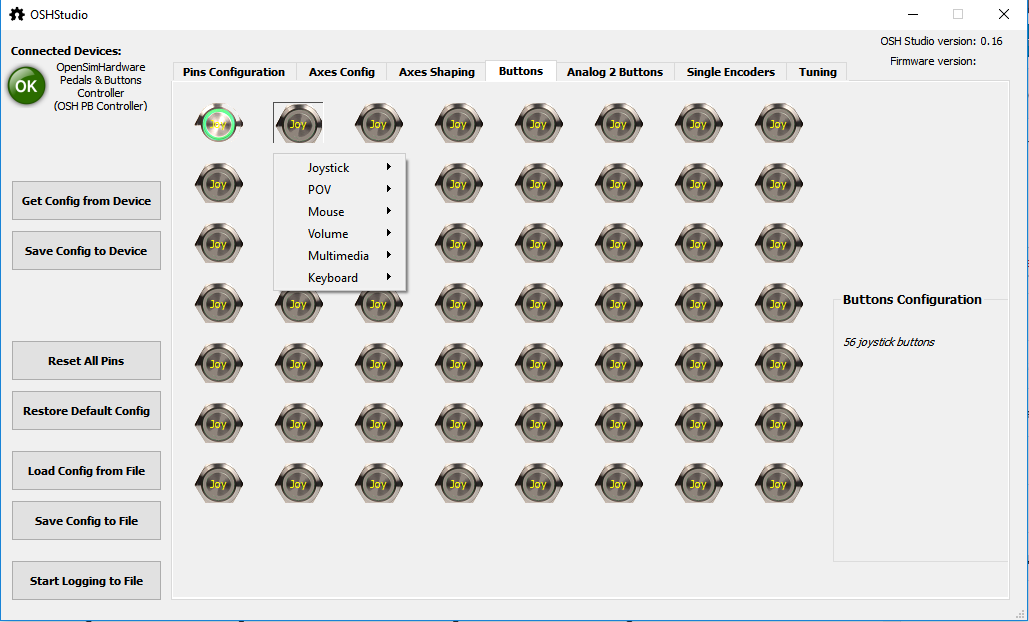
Task: Click the last Joy button in the bottom row
Action: click(778, 484)
